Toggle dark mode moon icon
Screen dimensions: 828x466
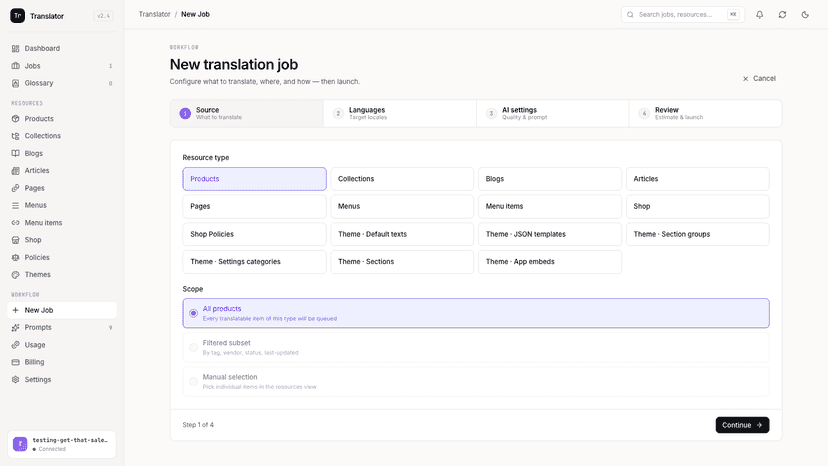[x=805, y=15]
